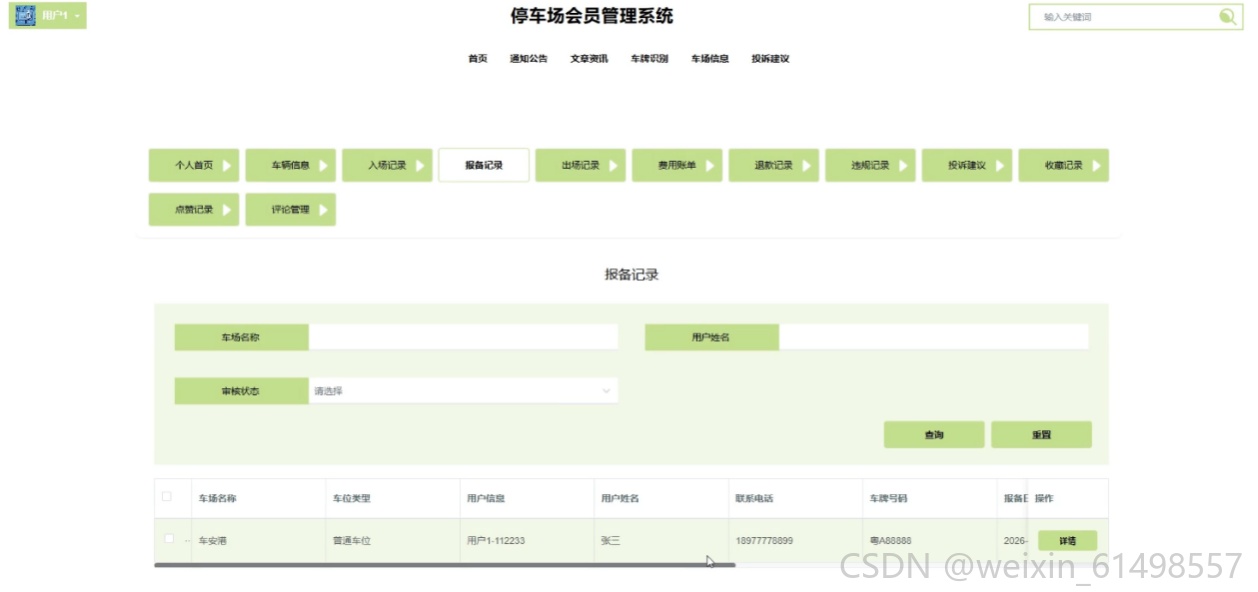Focus the 车场名称 input field
This screenshot has height=592, width=1258.
coord(463,337)
